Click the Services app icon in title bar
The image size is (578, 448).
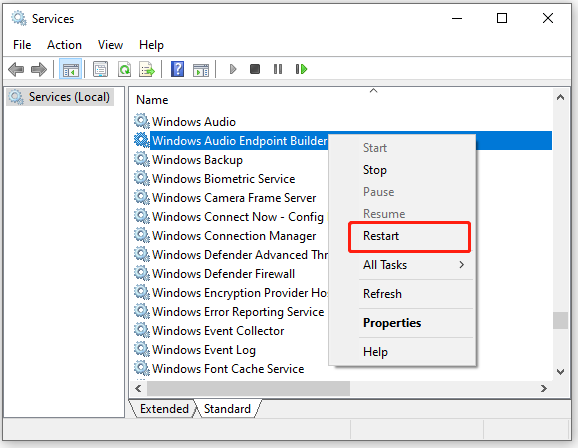(19, 18)
